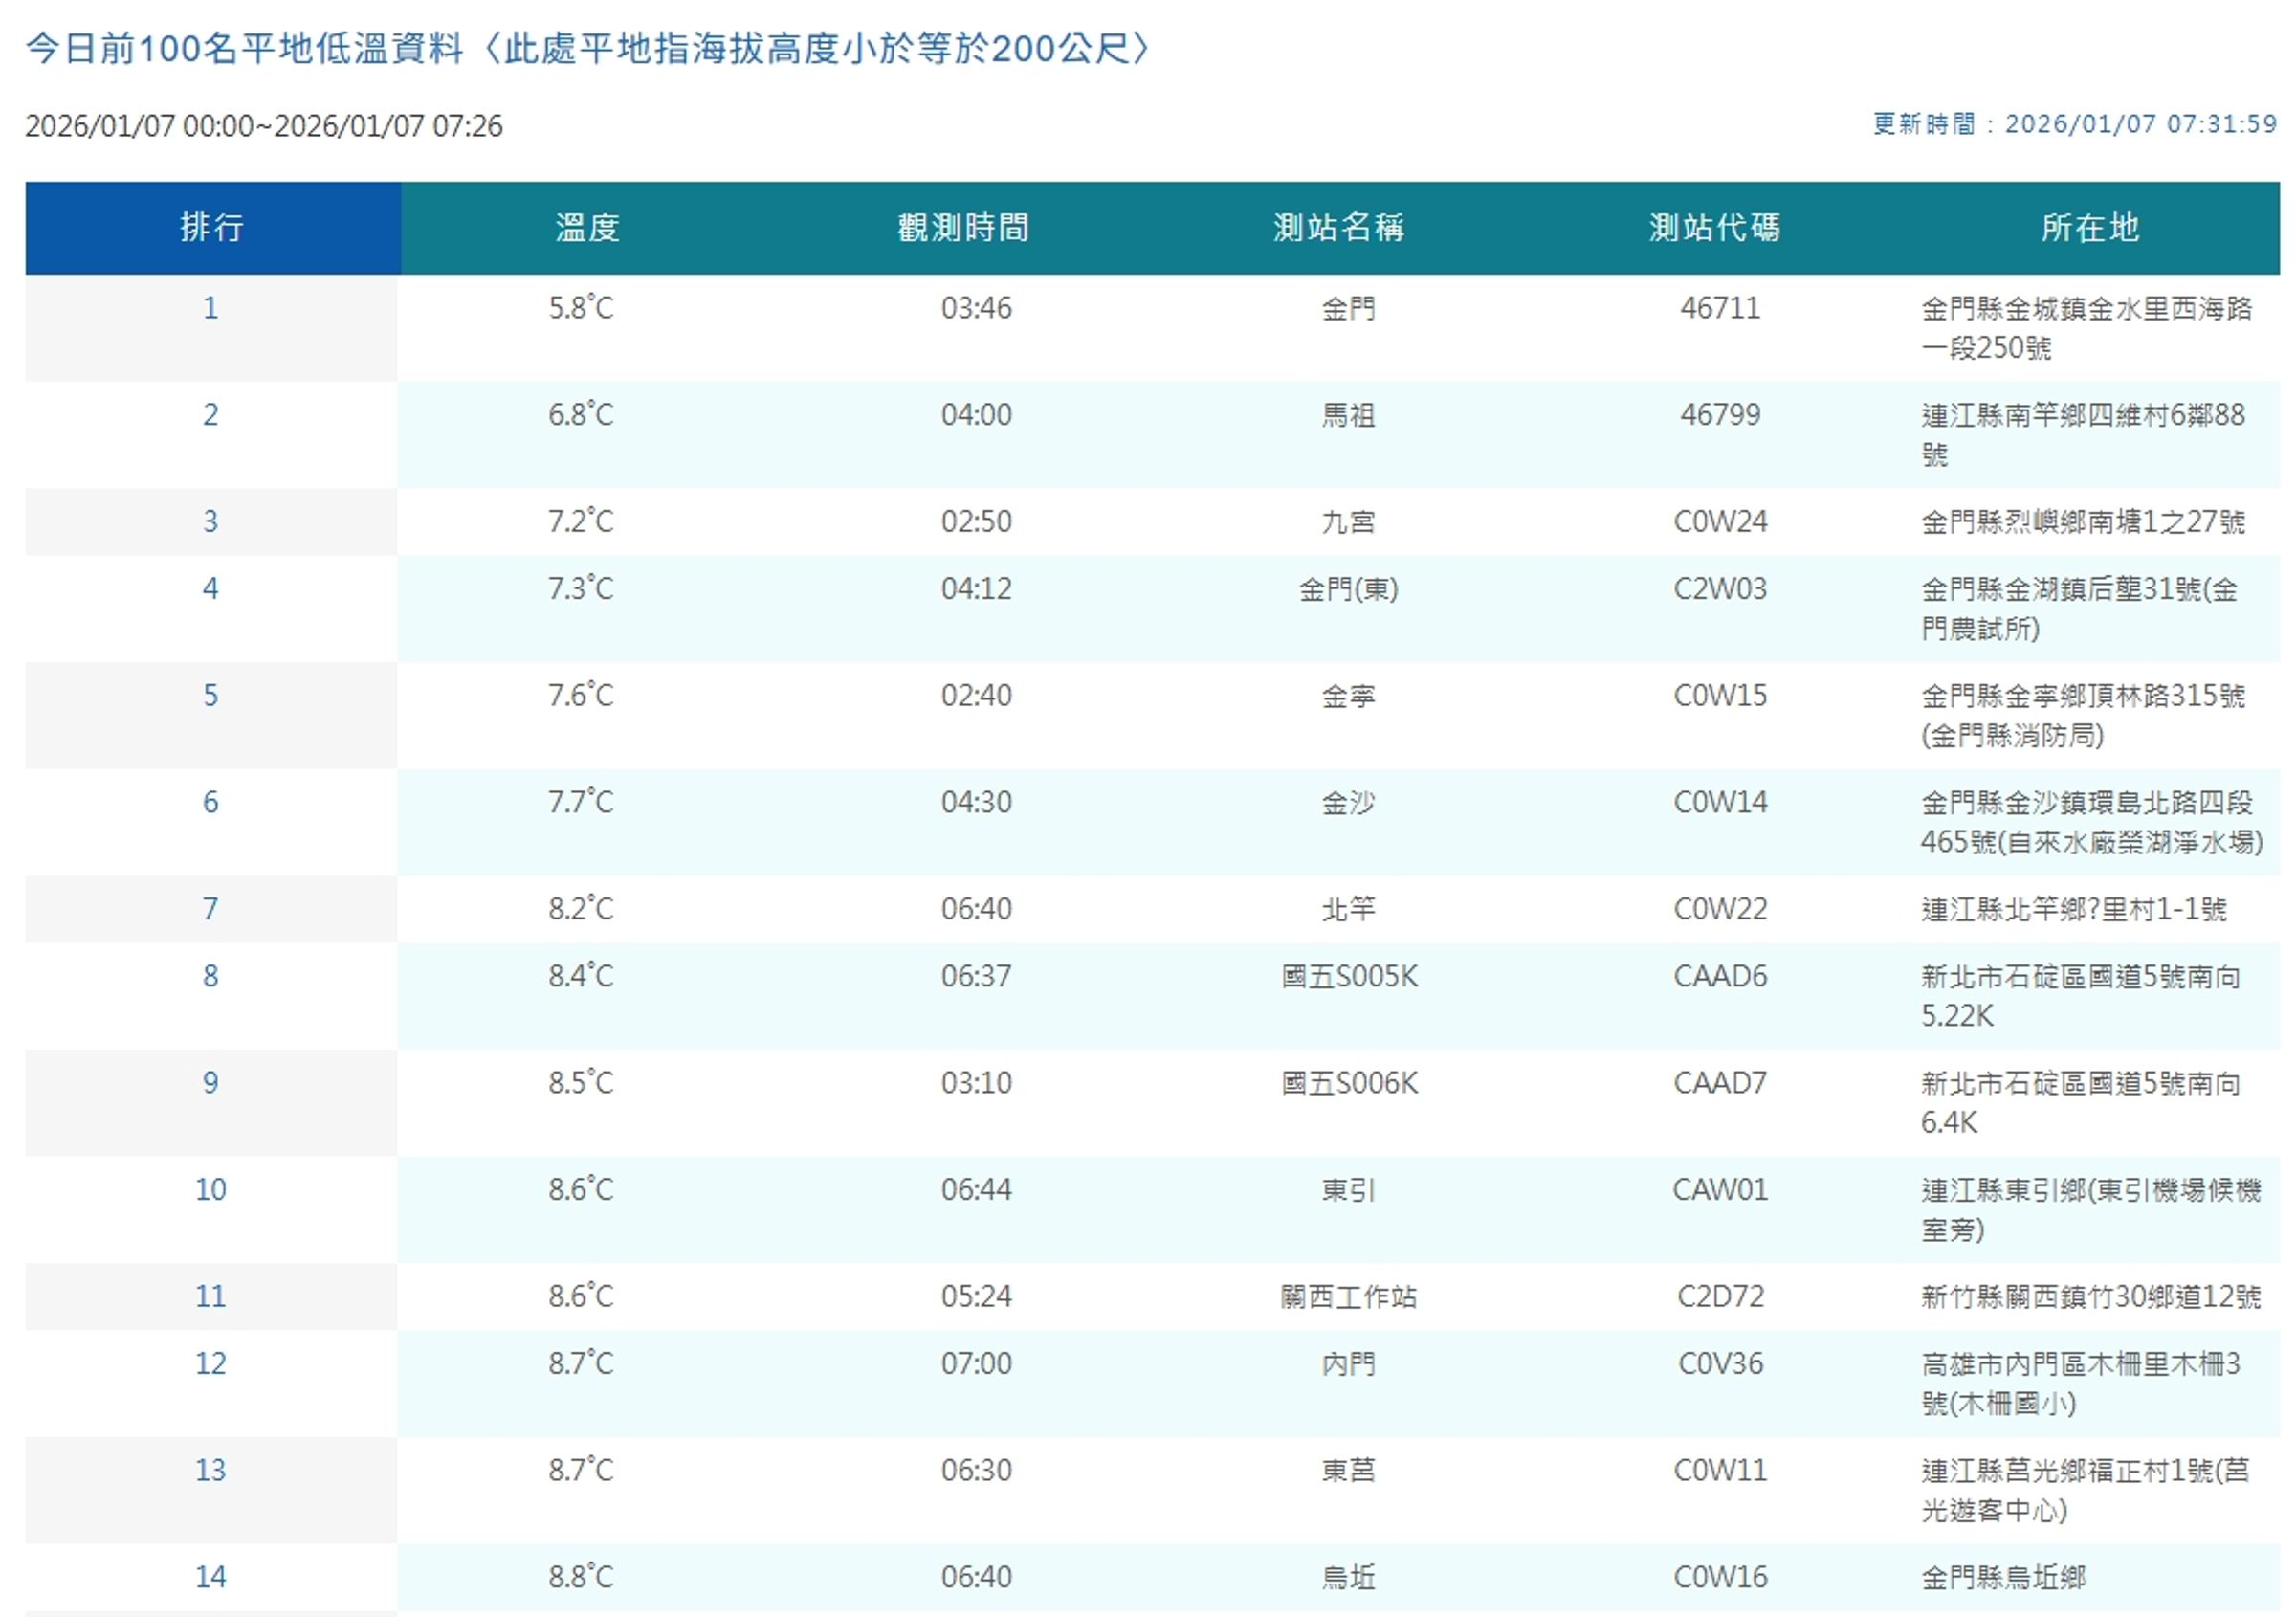Click station code CAAD6
2296x1617 pixels.
tap(1720, 977)
